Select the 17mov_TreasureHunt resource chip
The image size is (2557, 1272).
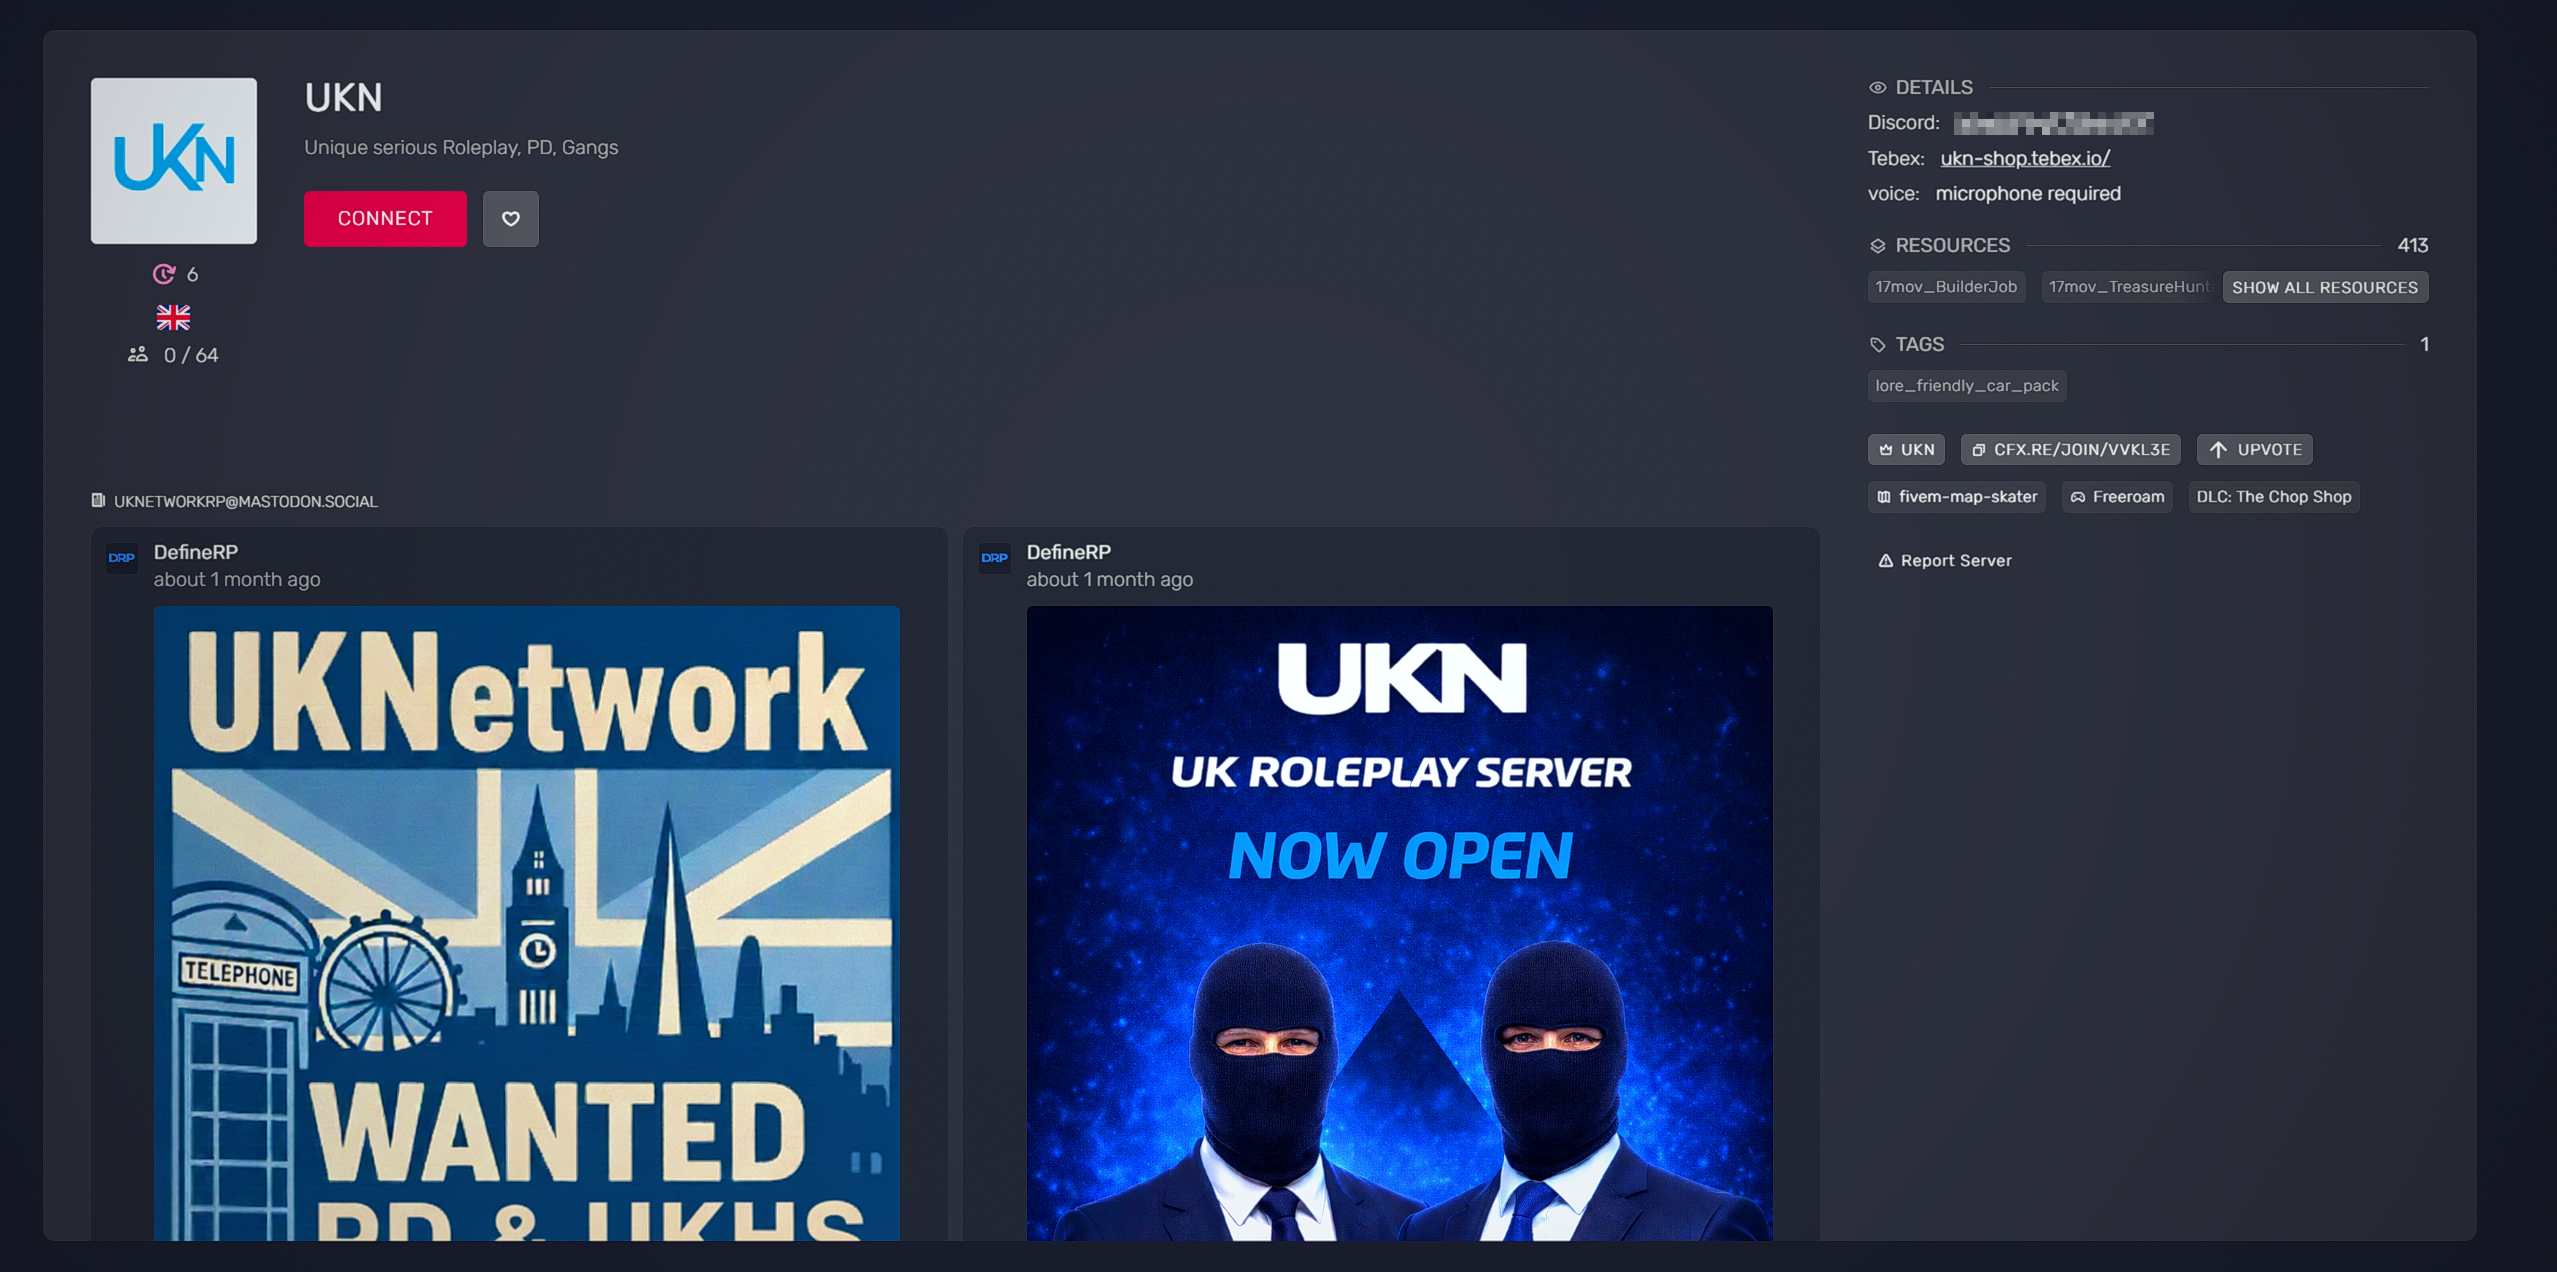[x=2127, y=287]
